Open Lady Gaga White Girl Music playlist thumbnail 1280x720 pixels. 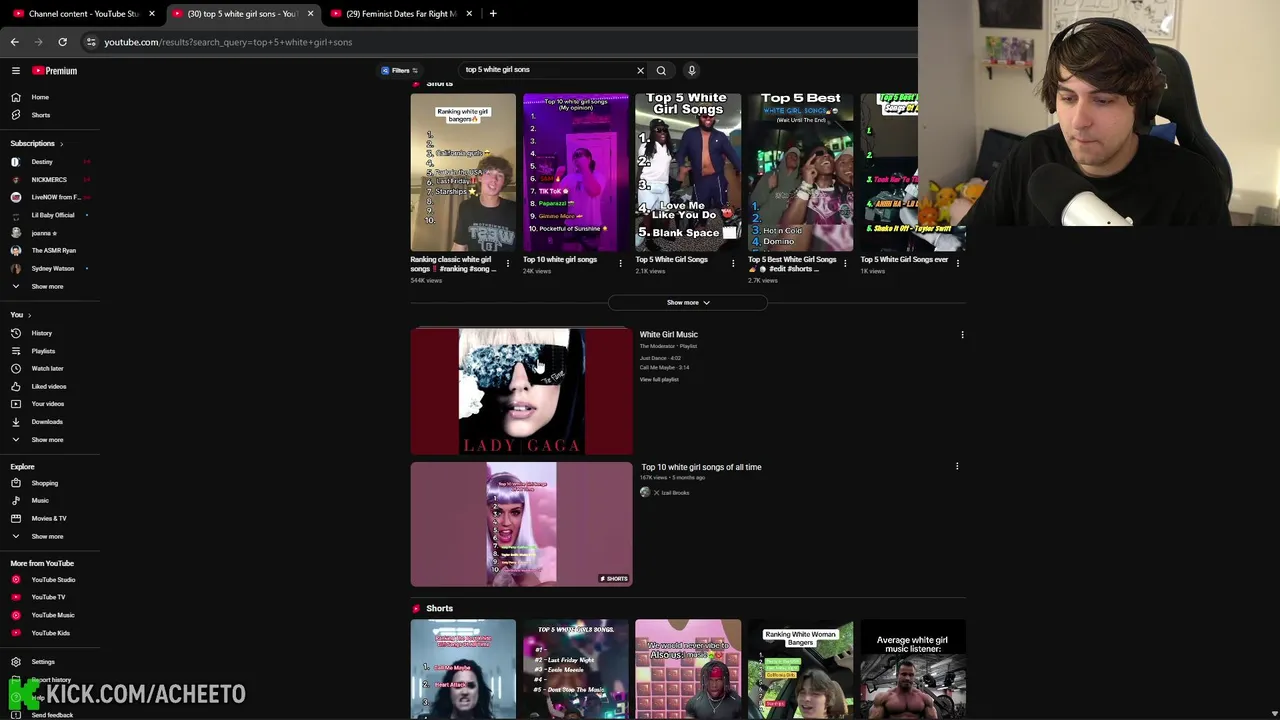(x=521, y=391)
